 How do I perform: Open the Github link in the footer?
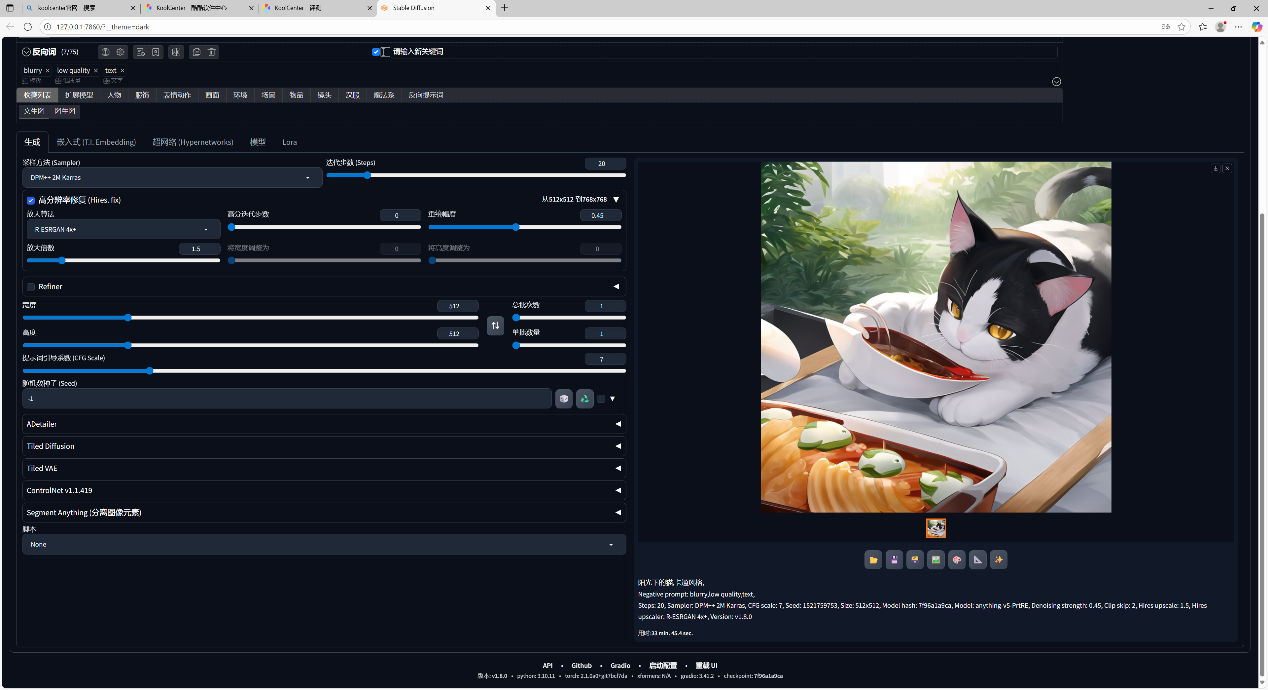click(581, 665)
